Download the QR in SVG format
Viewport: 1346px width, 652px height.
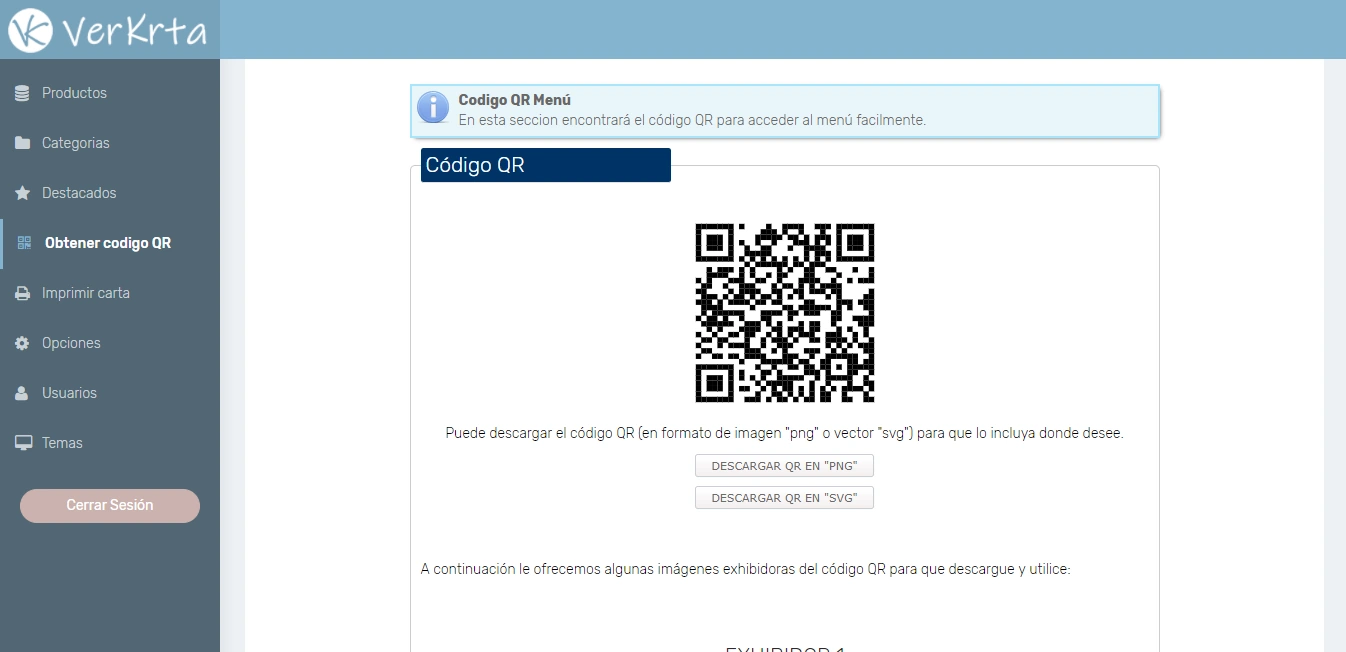(x=784, y=498)
